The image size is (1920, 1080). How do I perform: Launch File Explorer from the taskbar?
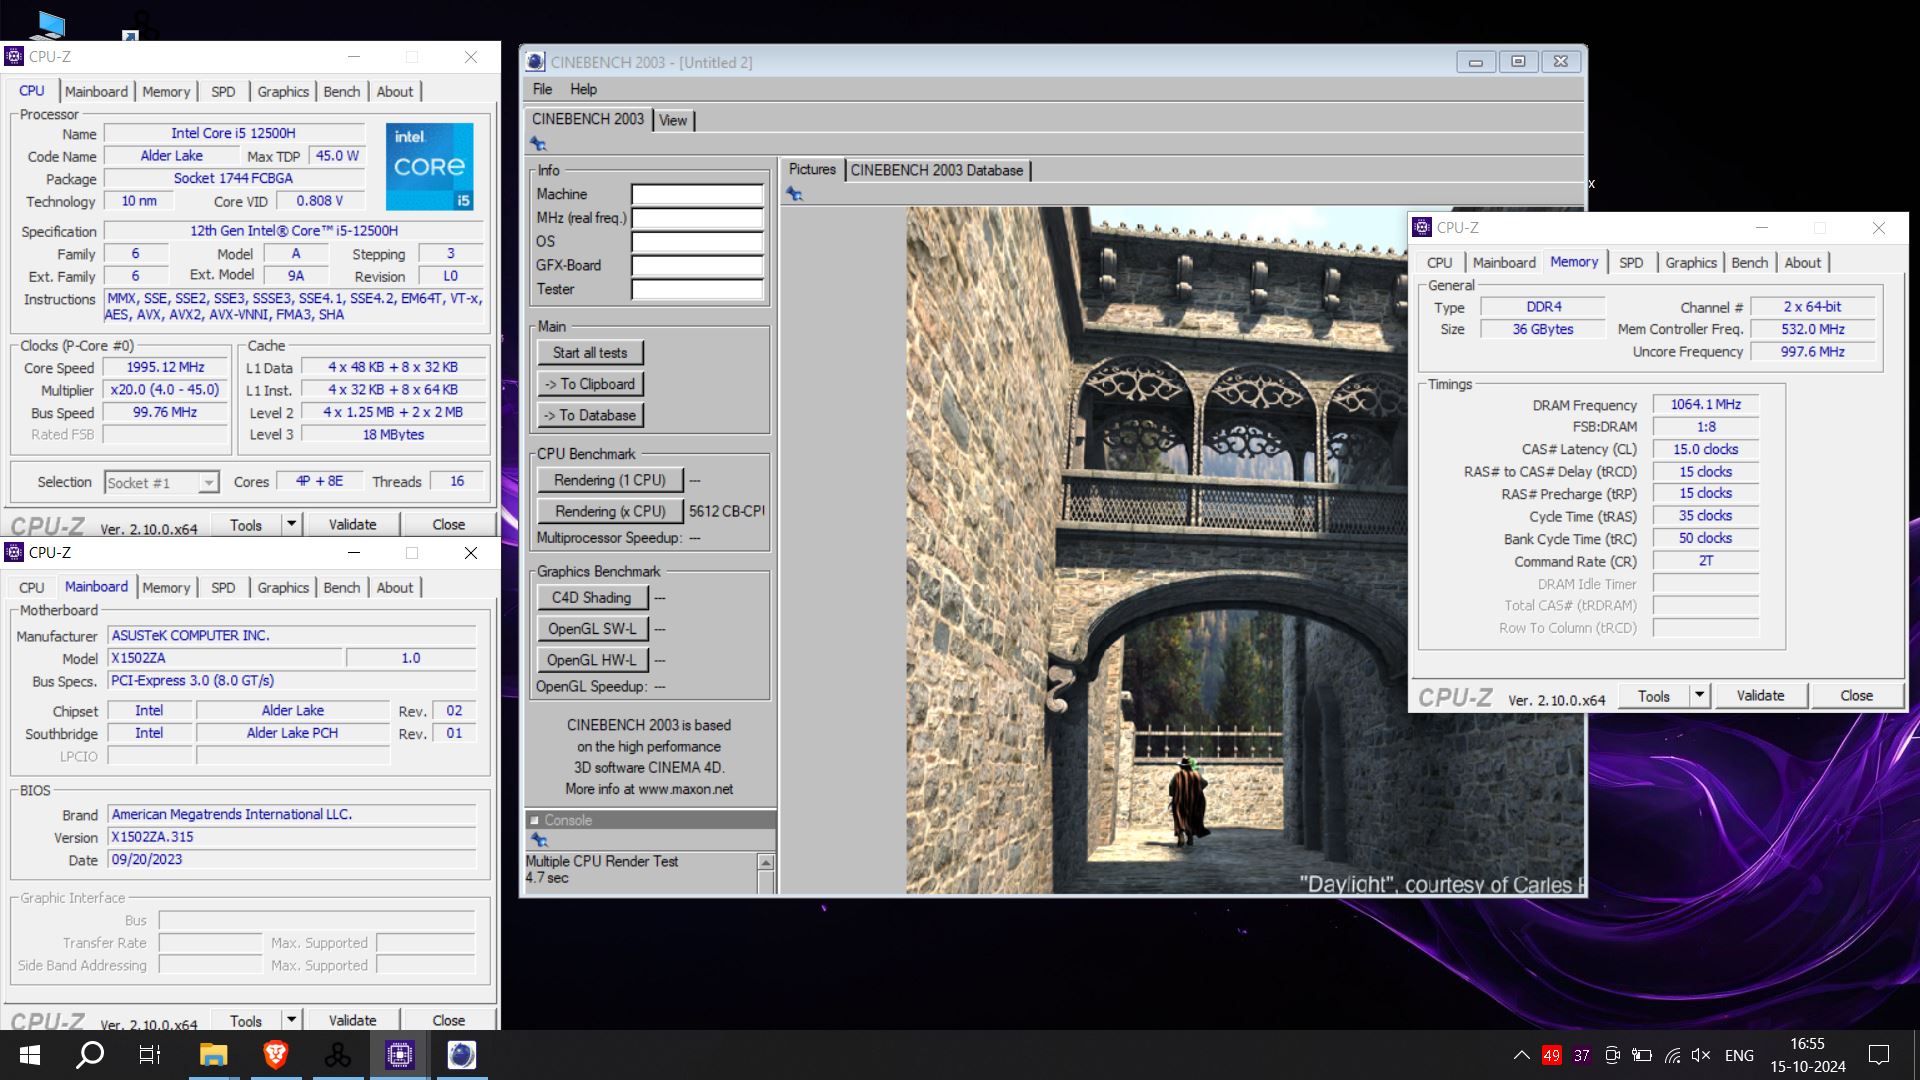213,1055
